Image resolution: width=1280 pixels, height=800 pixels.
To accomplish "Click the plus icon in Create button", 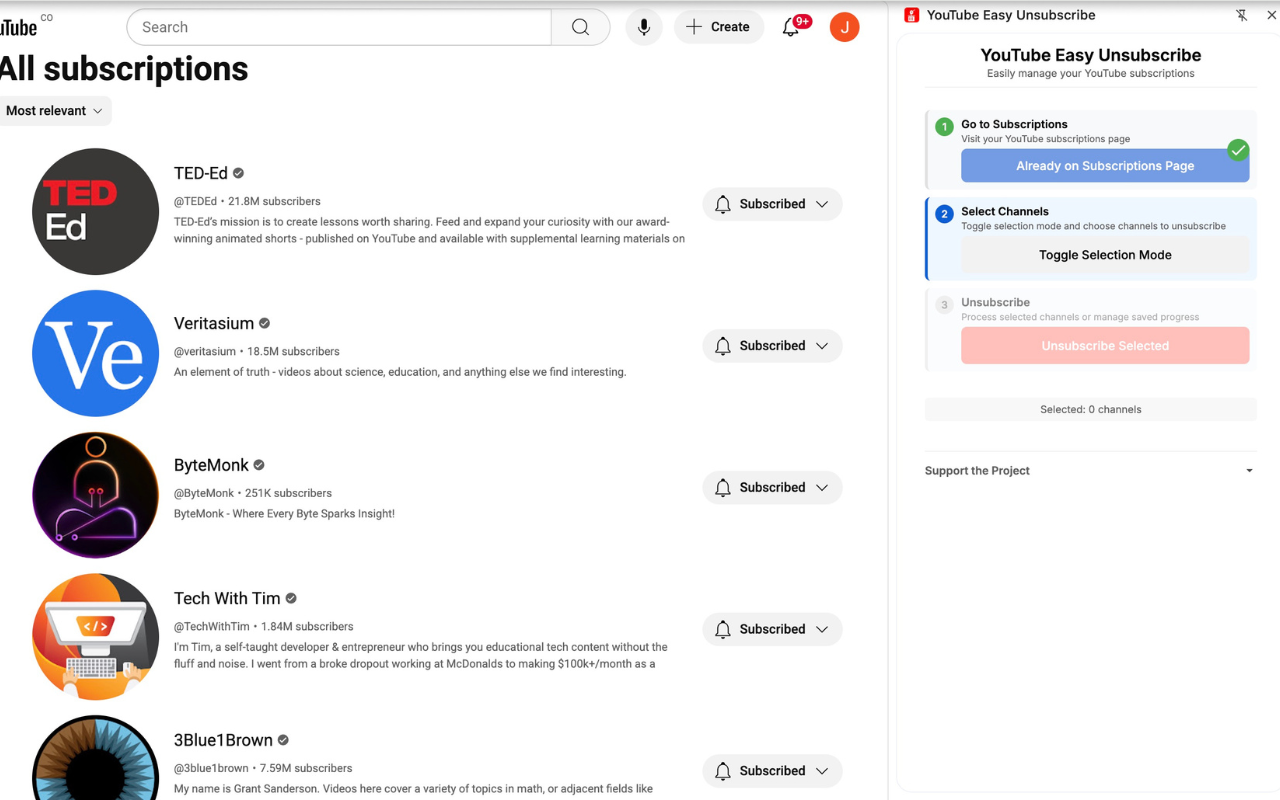I will pyautogui.click(x=694, y=27).
